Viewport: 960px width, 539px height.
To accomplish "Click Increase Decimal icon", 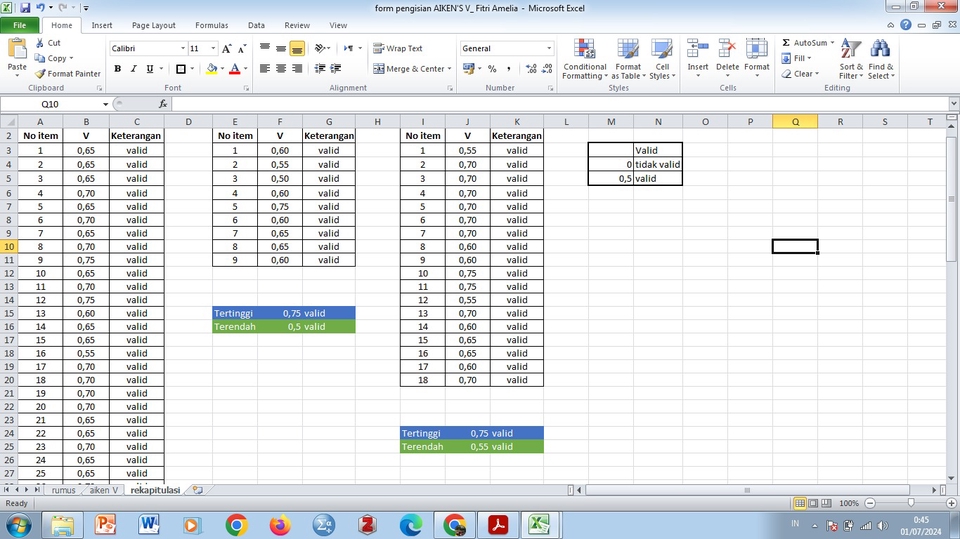I will [531, 69].
